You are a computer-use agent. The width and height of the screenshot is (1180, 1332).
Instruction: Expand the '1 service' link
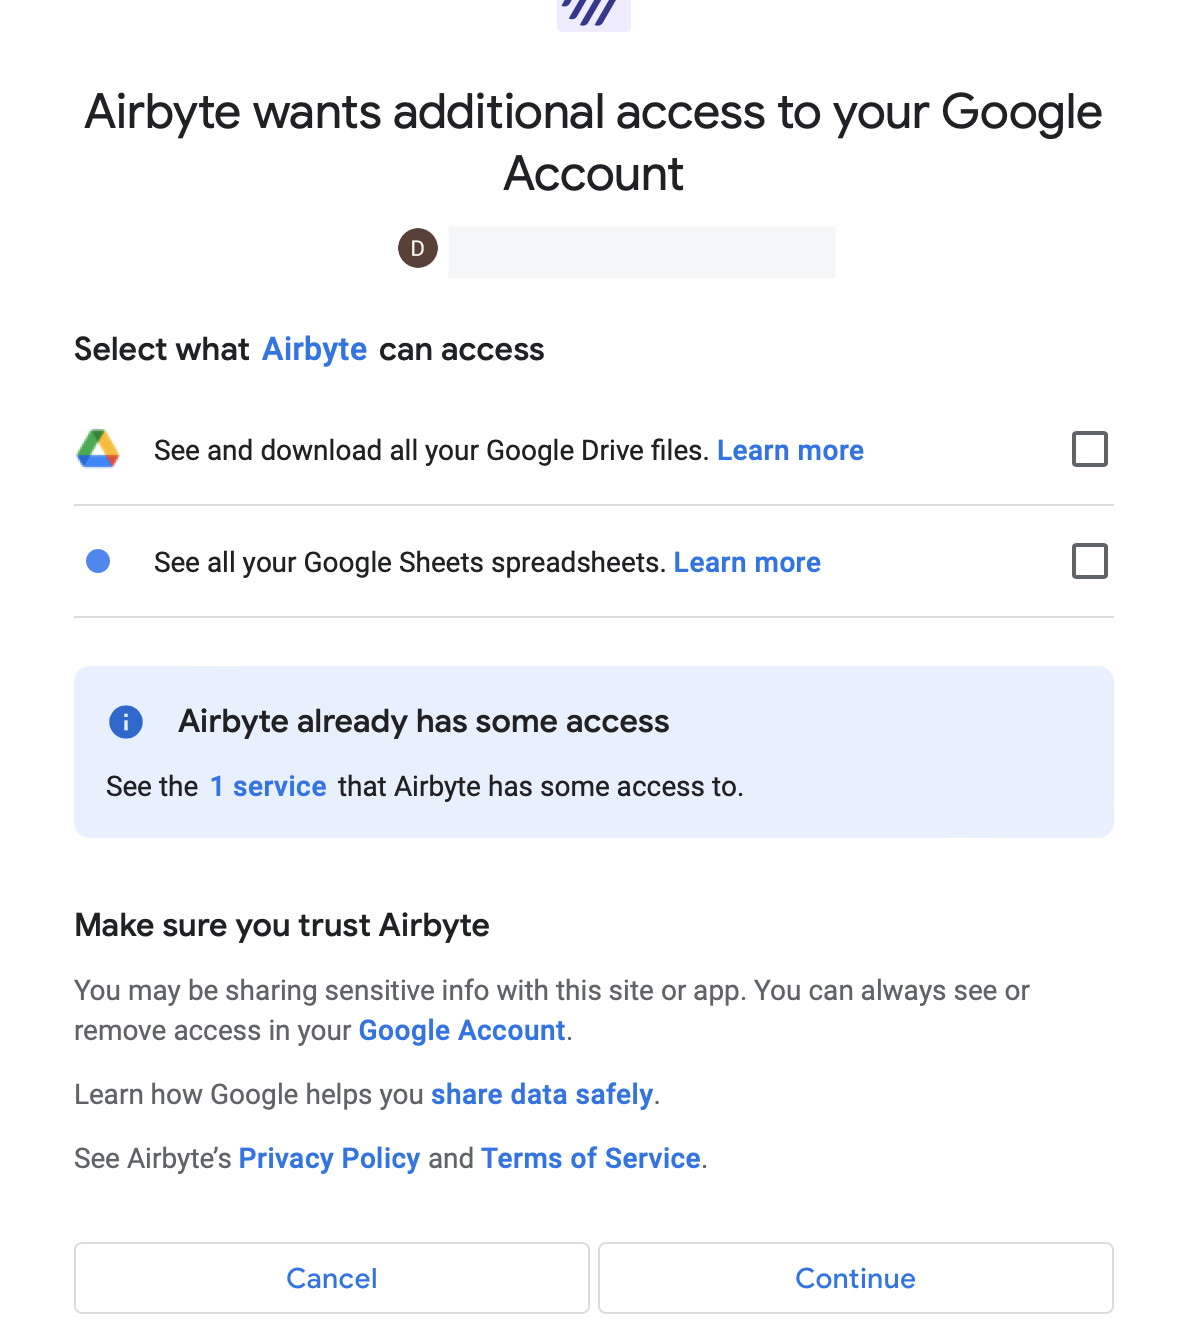(268, 787)
